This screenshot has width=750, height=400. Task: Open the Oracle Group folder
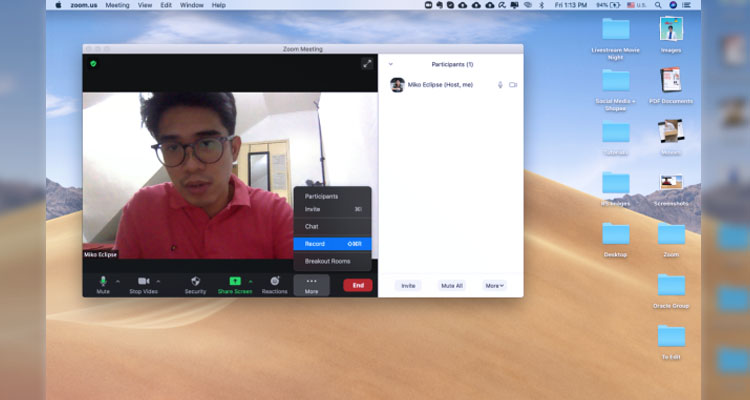(671, 285)
